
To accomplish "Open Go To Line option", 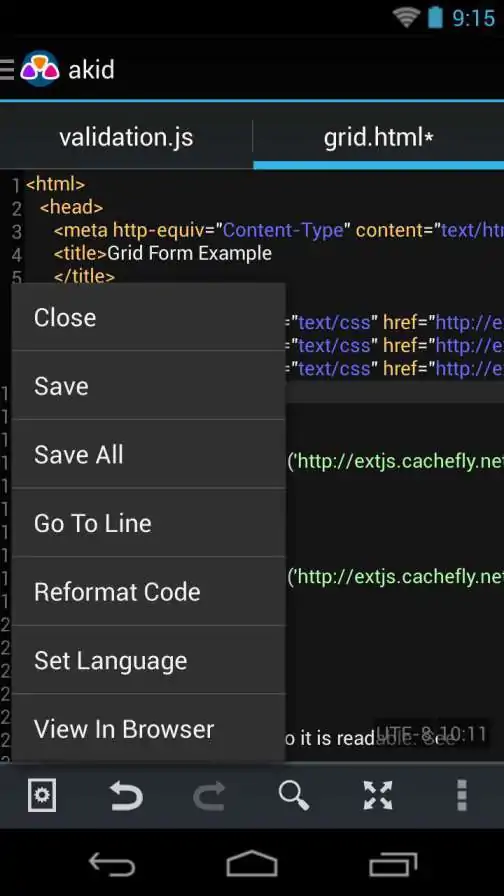I will [149, 523].
